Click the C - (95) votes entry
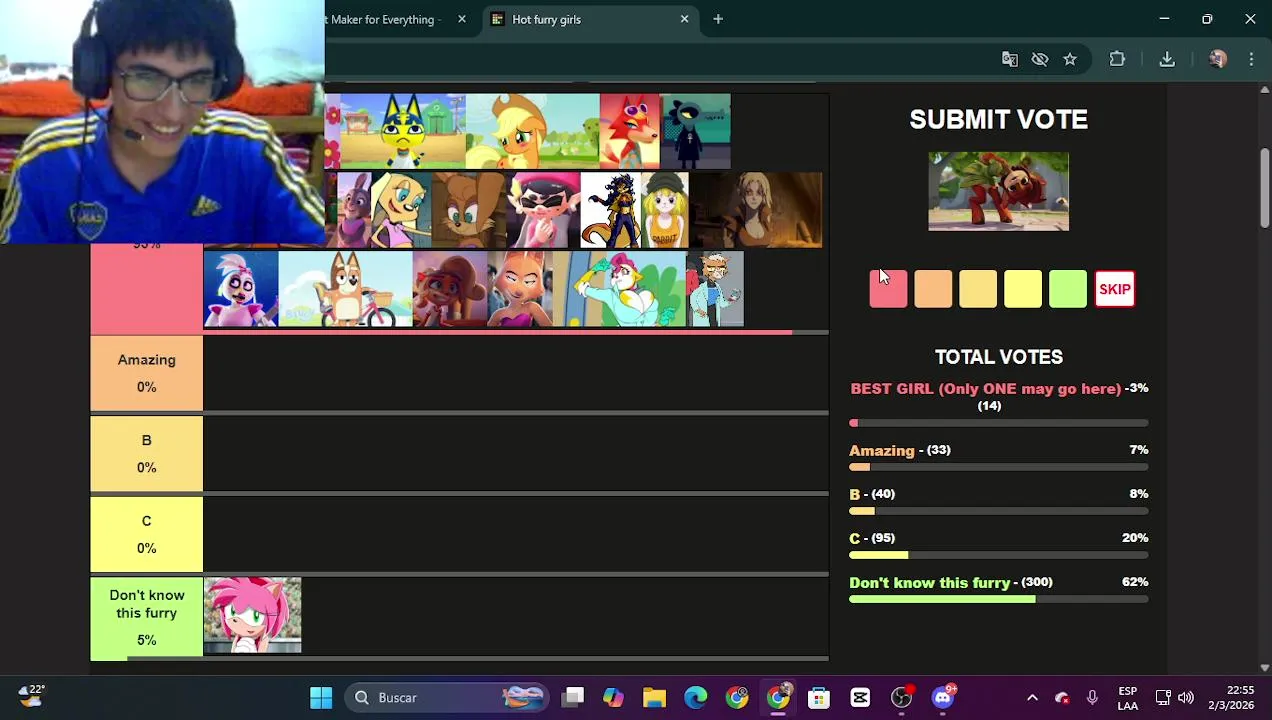1272x720 pixels. click(x=872, y=538)
